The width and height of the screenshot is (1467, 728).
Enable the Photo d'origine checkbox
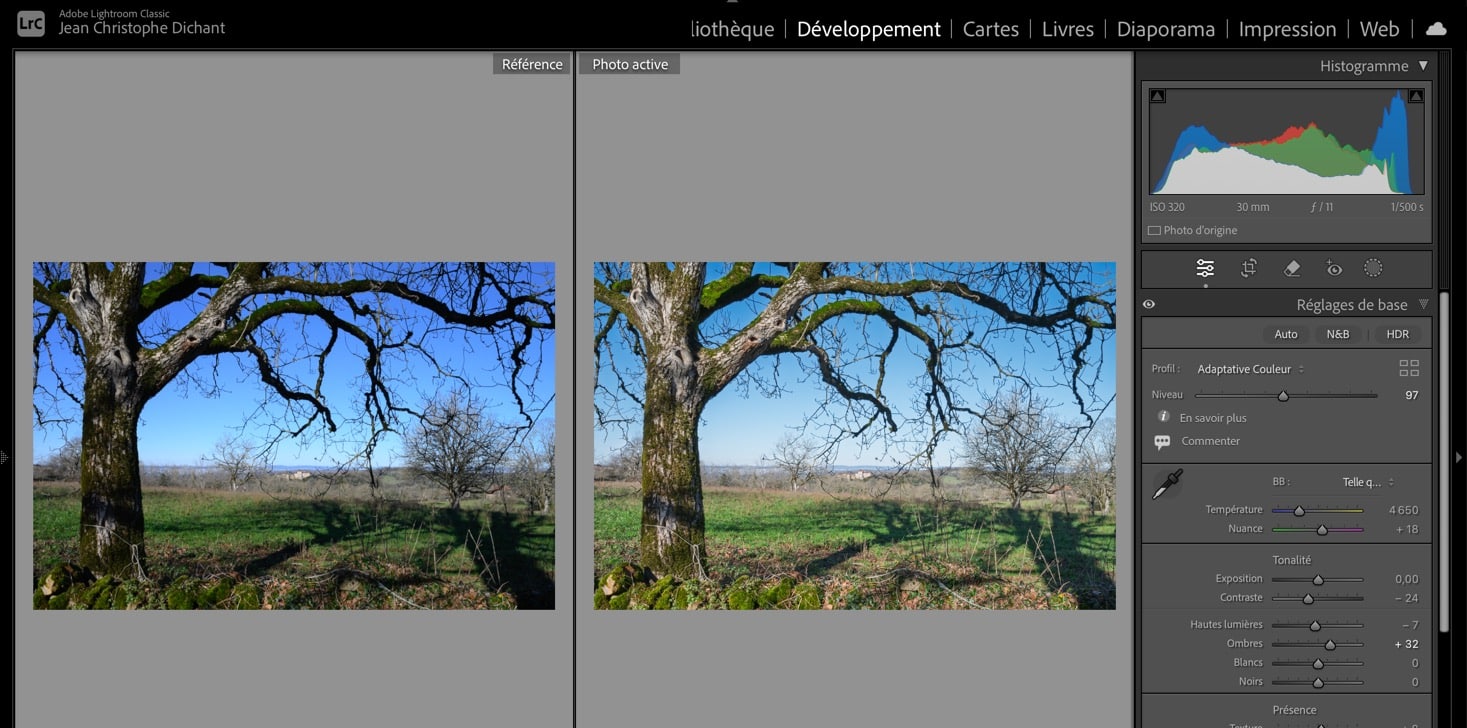coord(1154,230)
